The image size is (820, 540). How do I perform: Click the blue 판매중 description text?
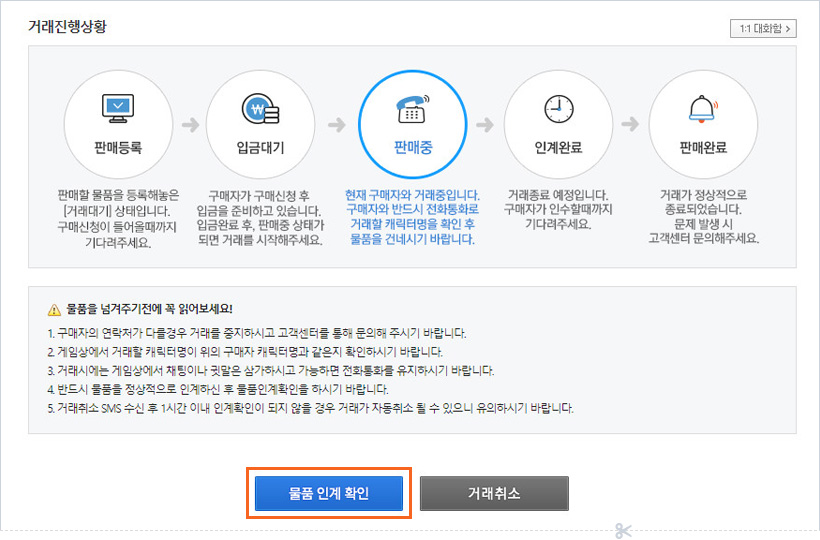tap(412, 217)
